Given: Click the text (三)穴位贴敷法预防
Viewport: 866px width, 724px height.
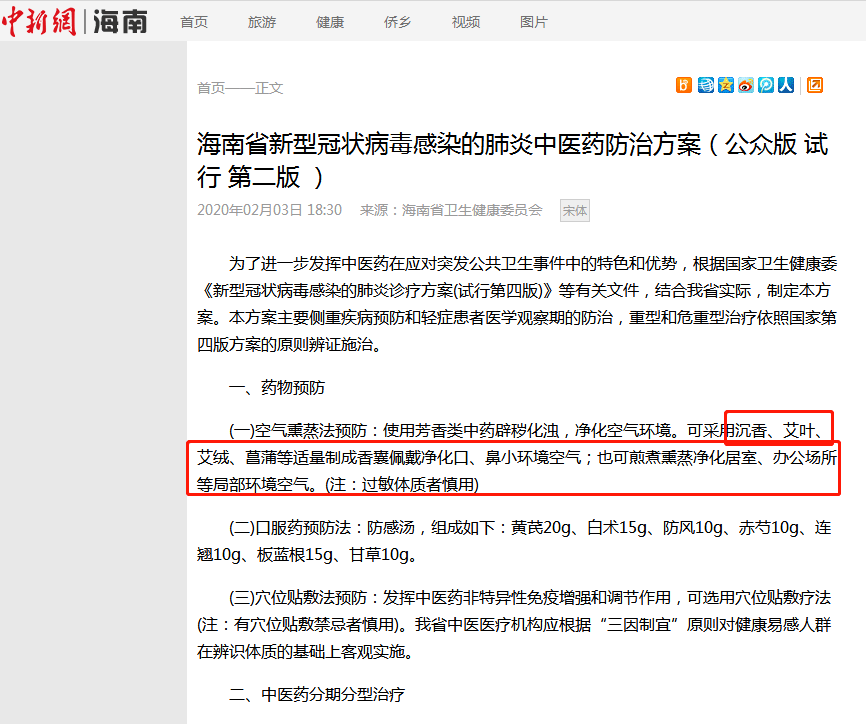Looking at the screenshot, I should [298, 598].
